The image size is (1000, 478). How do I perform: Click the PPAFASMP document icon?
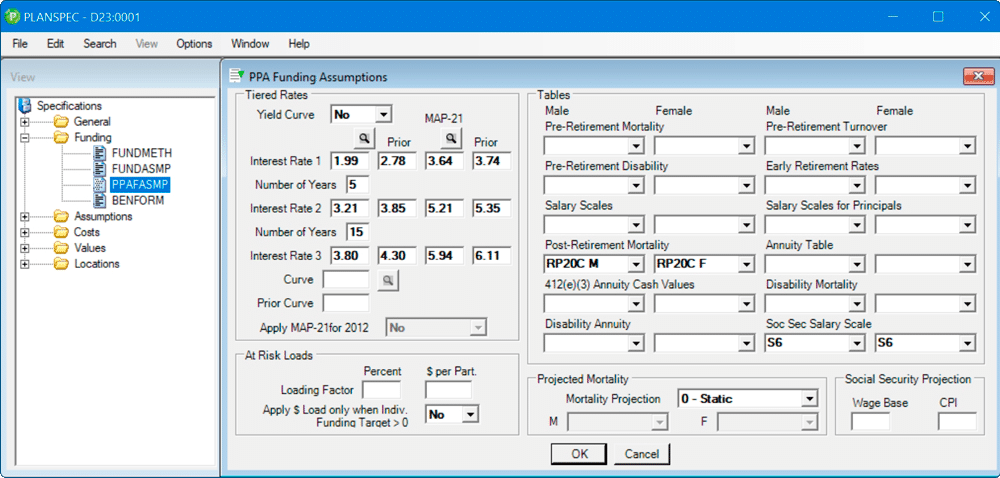pyautogui.click(x=99, y=185)
